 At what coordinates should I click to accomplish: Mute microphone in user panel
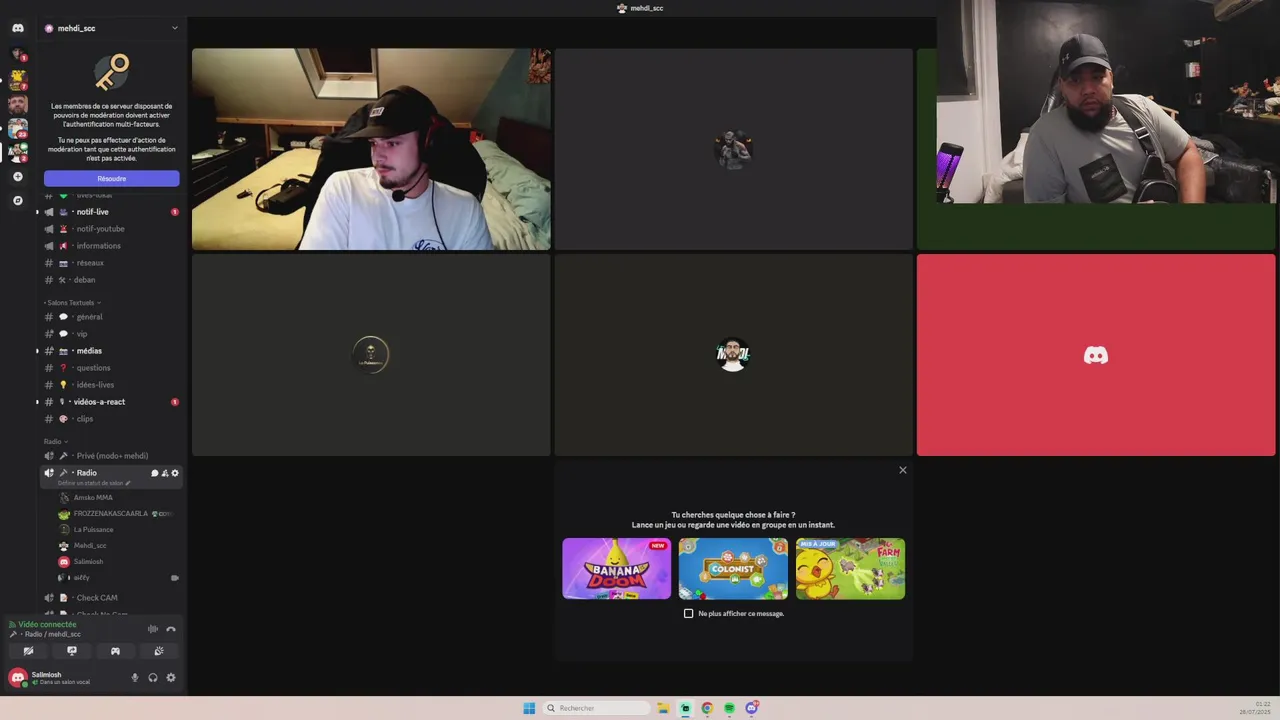click(x=135, y=678)
